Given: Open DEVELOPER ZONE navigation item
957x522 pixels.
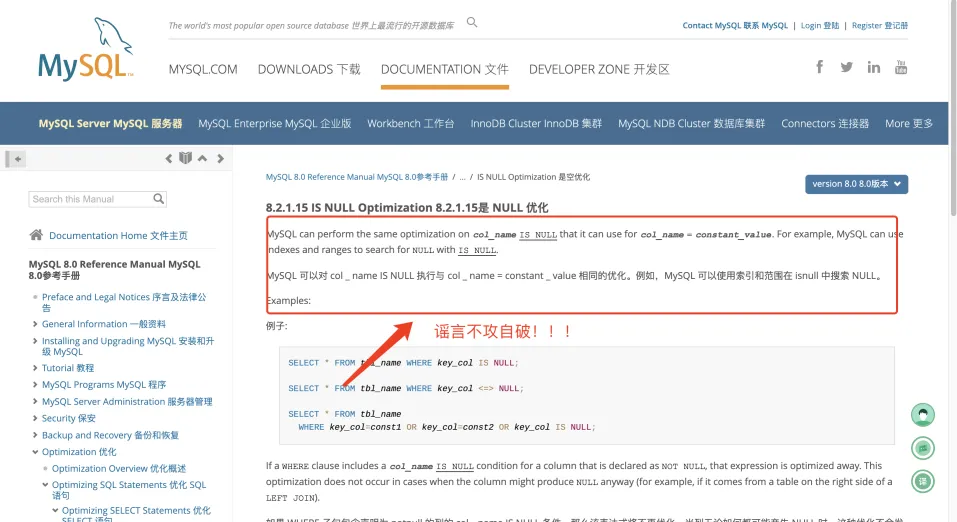Looking at the screenshot, I should [599, 70].
